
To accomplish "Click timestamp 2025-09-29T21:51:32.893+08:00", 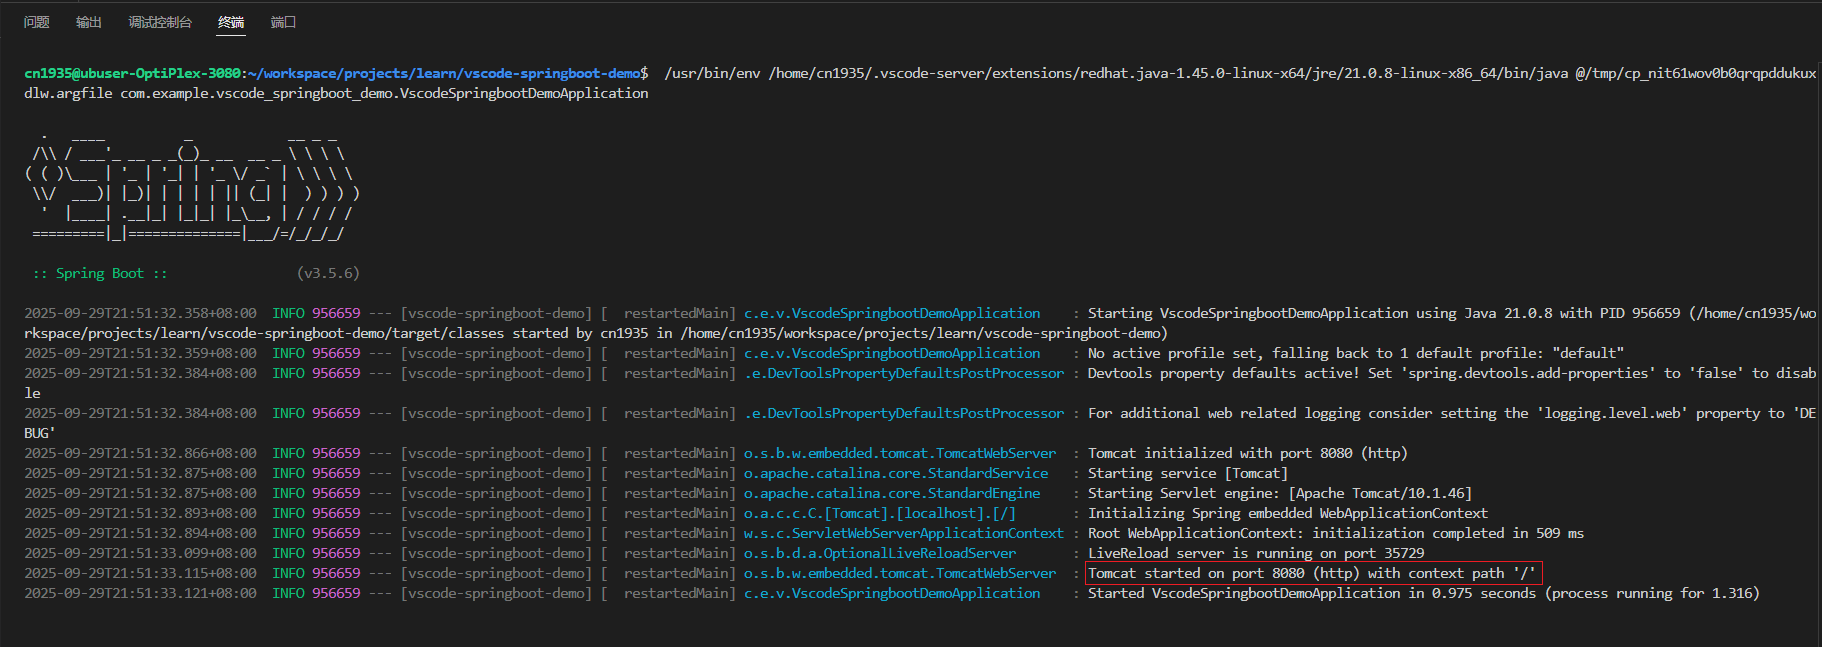I will 140,513.
